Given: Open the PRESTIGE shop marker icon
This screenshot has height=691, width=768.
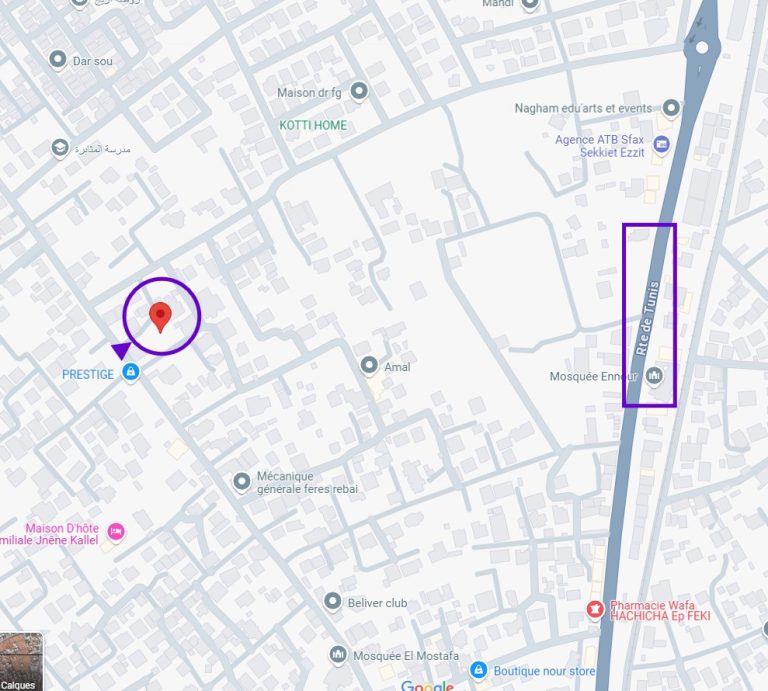Looking at the screenshot, I should click(130, 372).
